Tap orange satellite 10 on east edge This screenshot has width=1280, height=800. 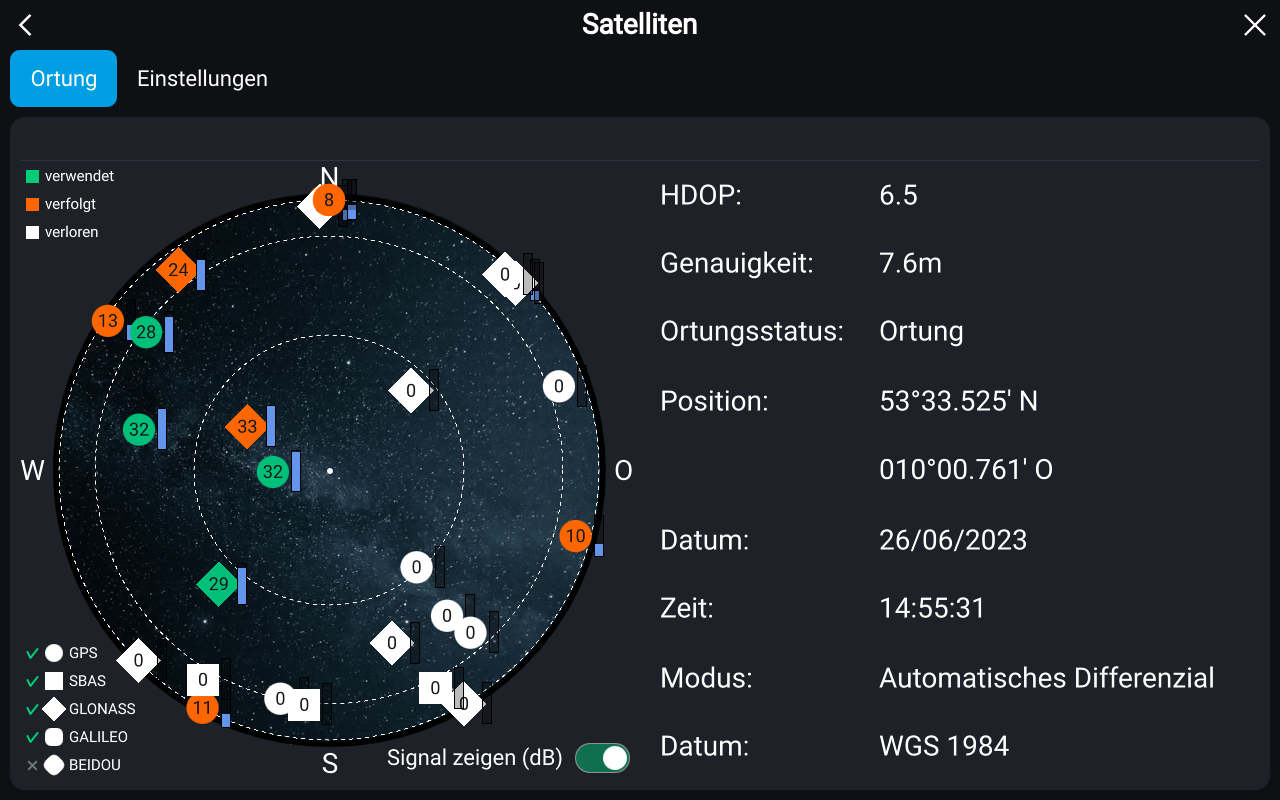click(x=575, y=536)
